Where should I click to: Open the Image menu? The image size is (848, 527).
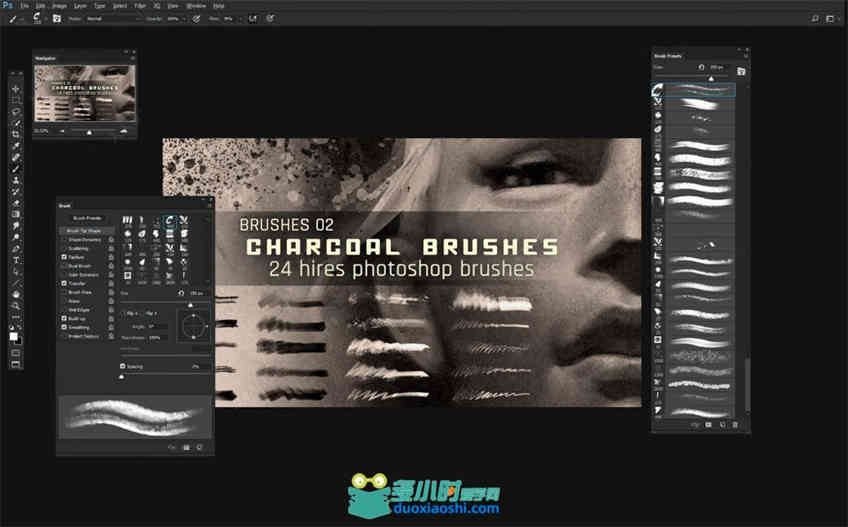pos(59,5)
